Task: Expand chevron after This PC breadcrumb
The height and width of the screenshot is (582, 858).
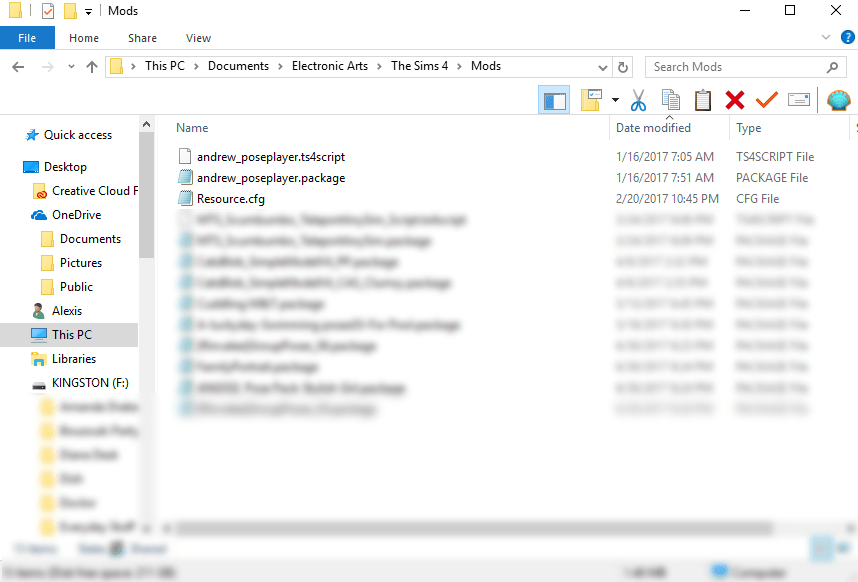Action: [196, 67]
